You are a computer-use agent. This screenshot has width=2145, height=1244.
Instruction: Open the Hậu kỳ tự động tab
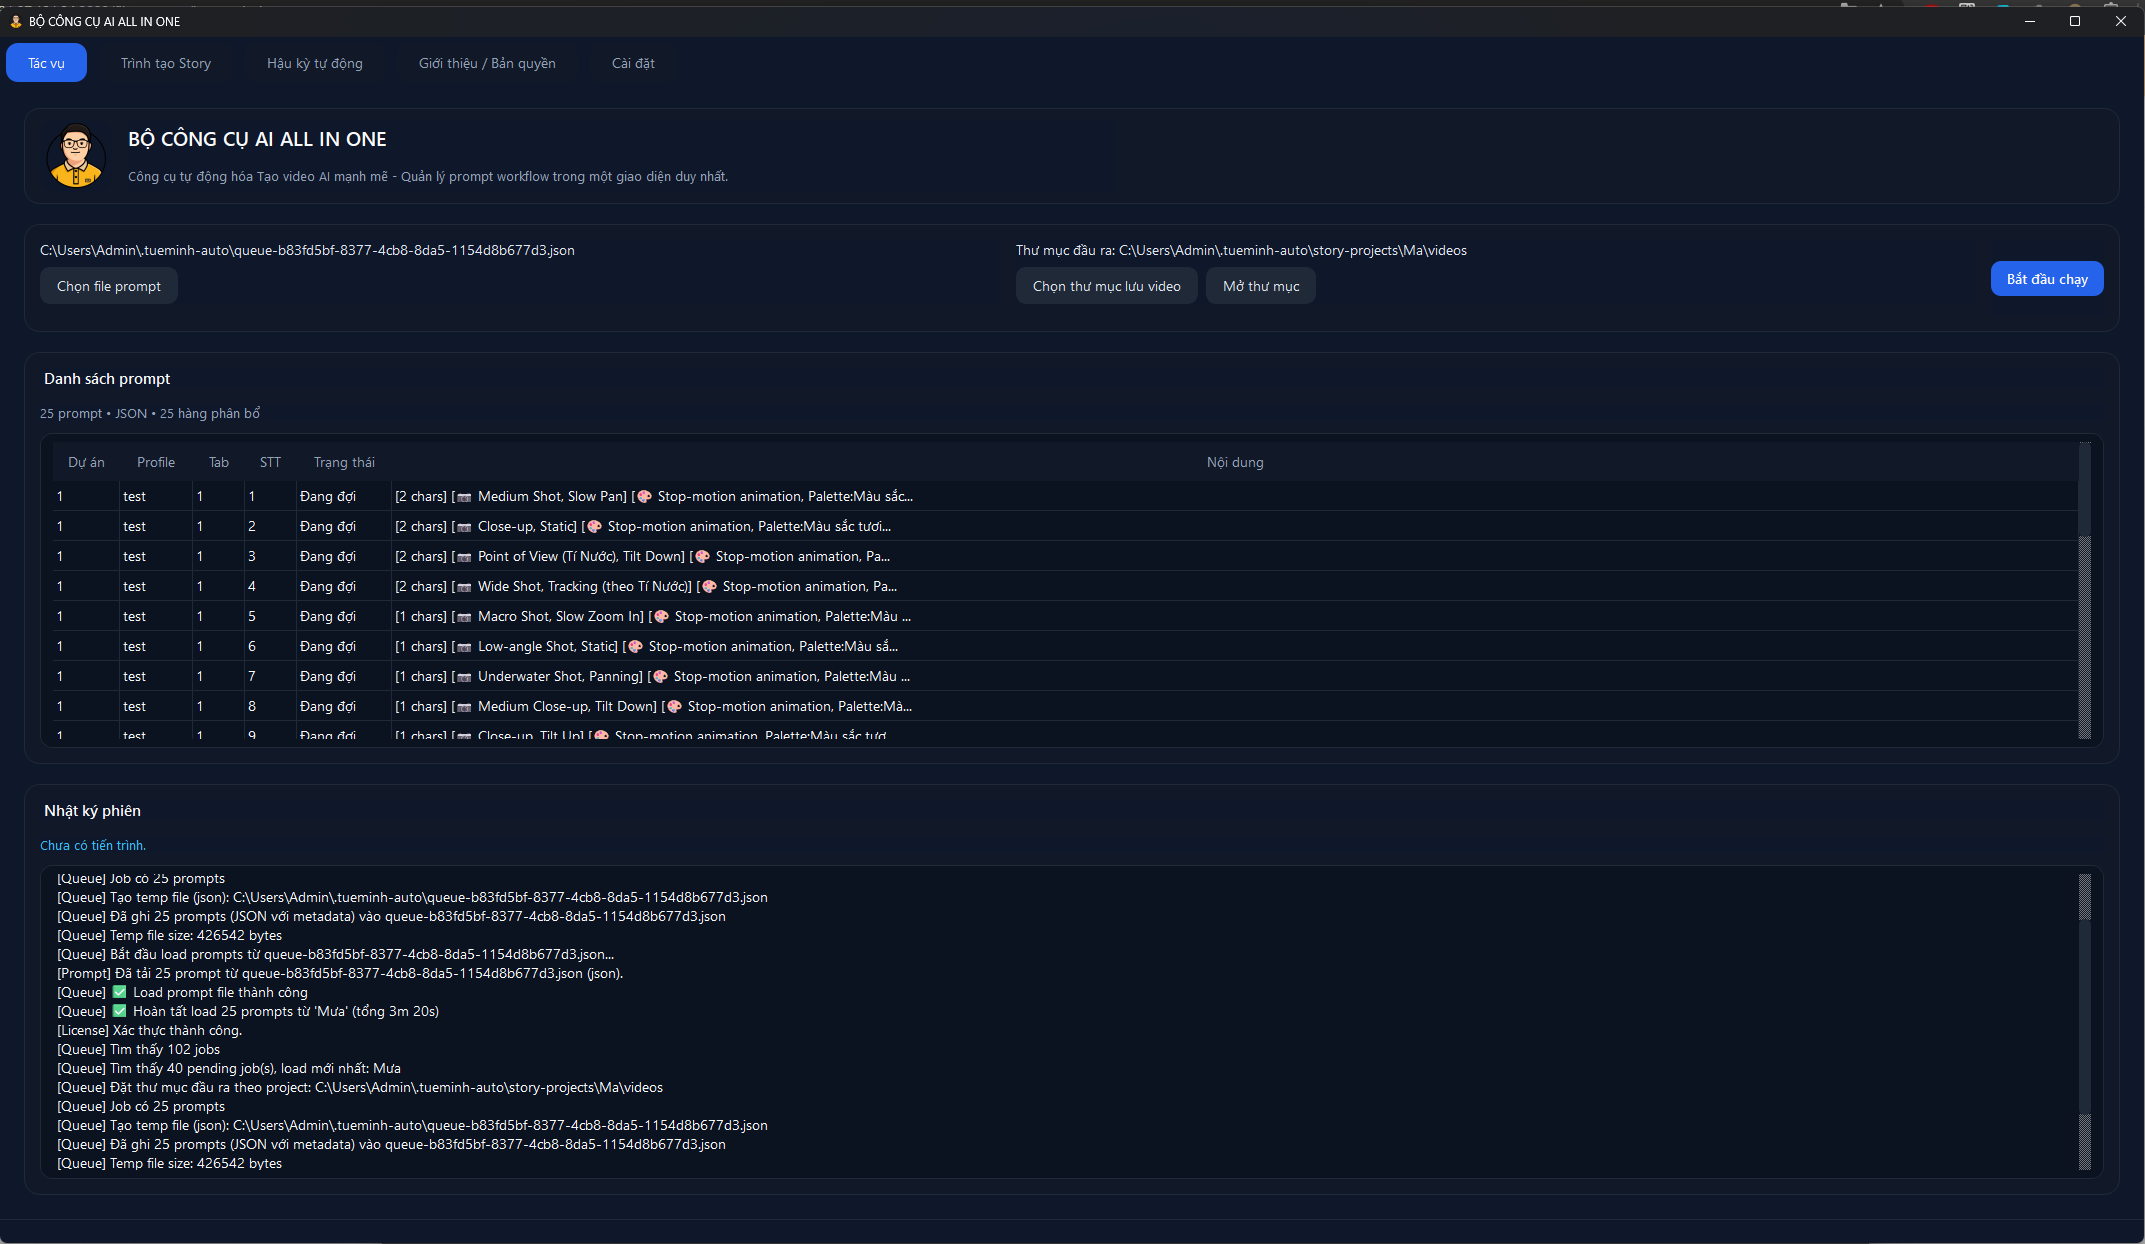click(314, 63)
